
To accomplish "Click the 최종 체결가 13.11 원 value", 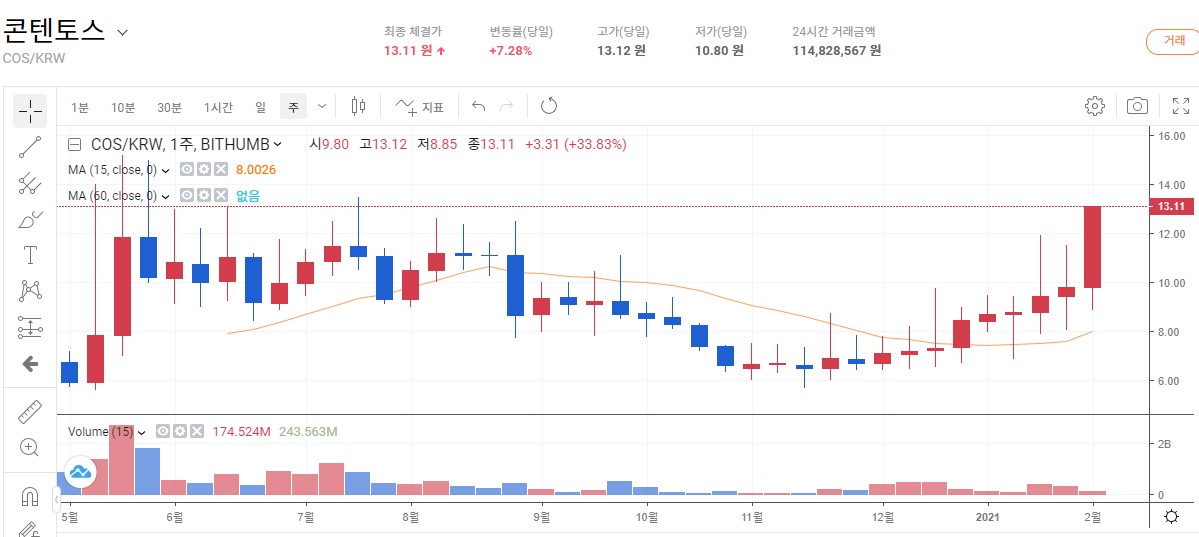I will click(415, 50).
